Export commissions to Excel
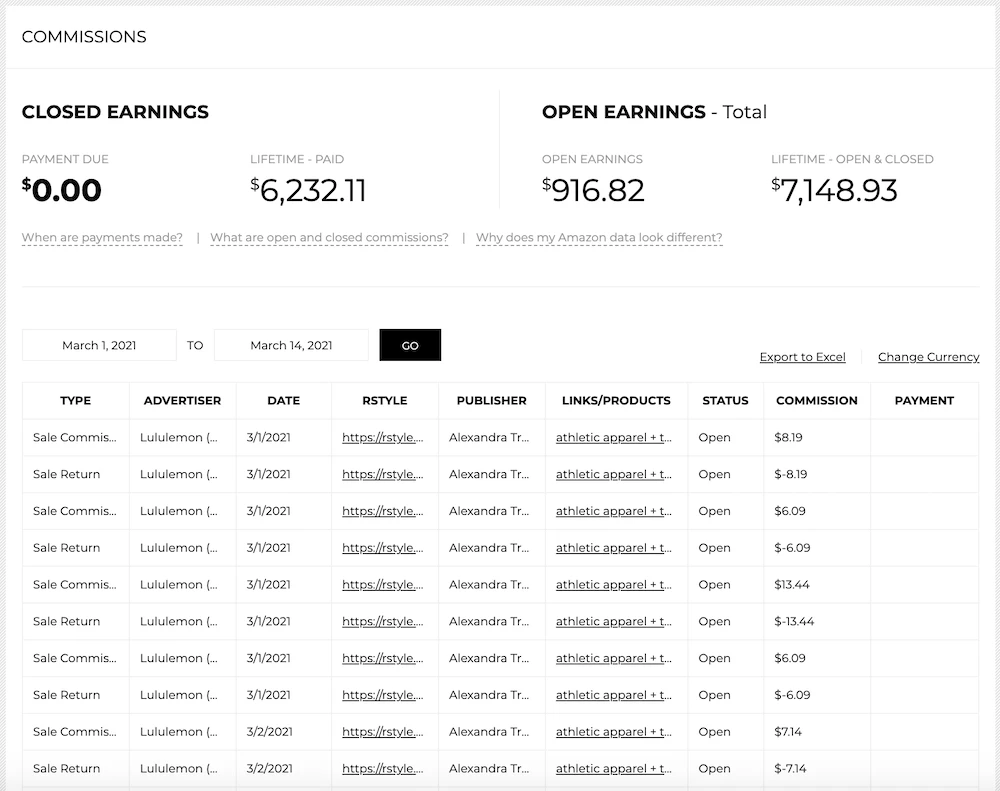1000x791 pixels. click(x=802, y=357)
